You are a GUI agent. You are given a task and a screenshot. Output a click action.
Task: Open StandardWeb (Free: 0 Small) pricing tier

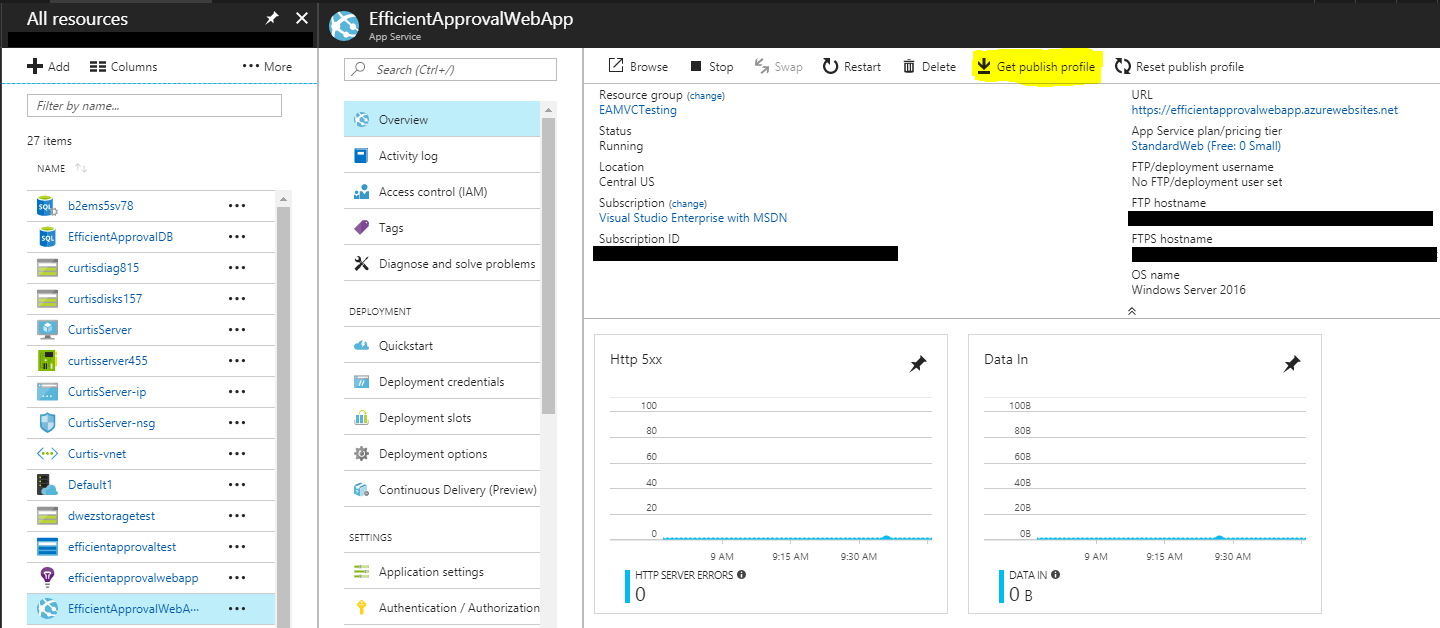pyautogui.click(x=1206, y=146)
